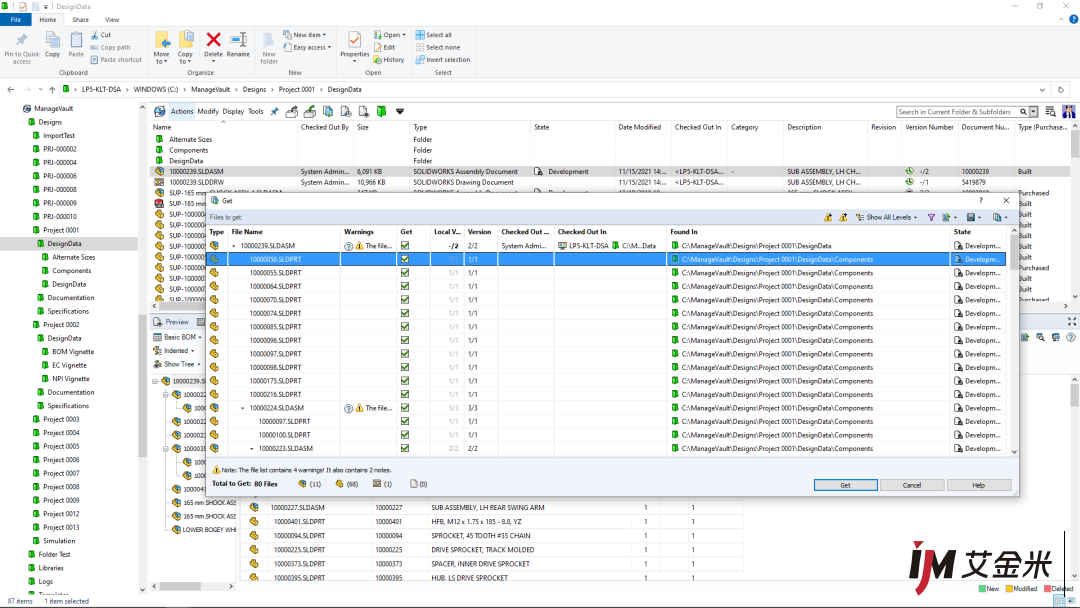Click the filter funnel icon in Get dialog
Screen dimensions: 1080x608
931,218
